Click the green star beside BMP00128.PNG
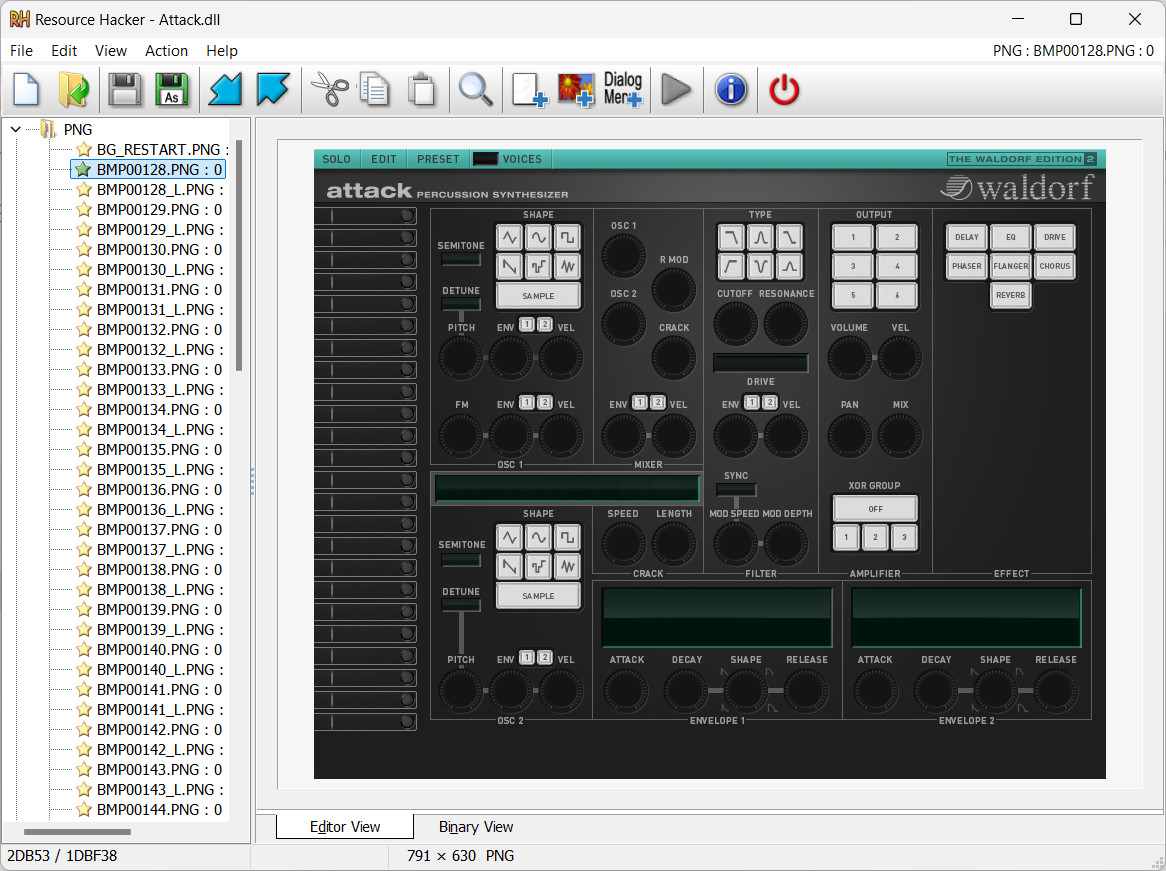Image resolution: width=1166 pixels, height=871 pixels. [x=84, y=170]
